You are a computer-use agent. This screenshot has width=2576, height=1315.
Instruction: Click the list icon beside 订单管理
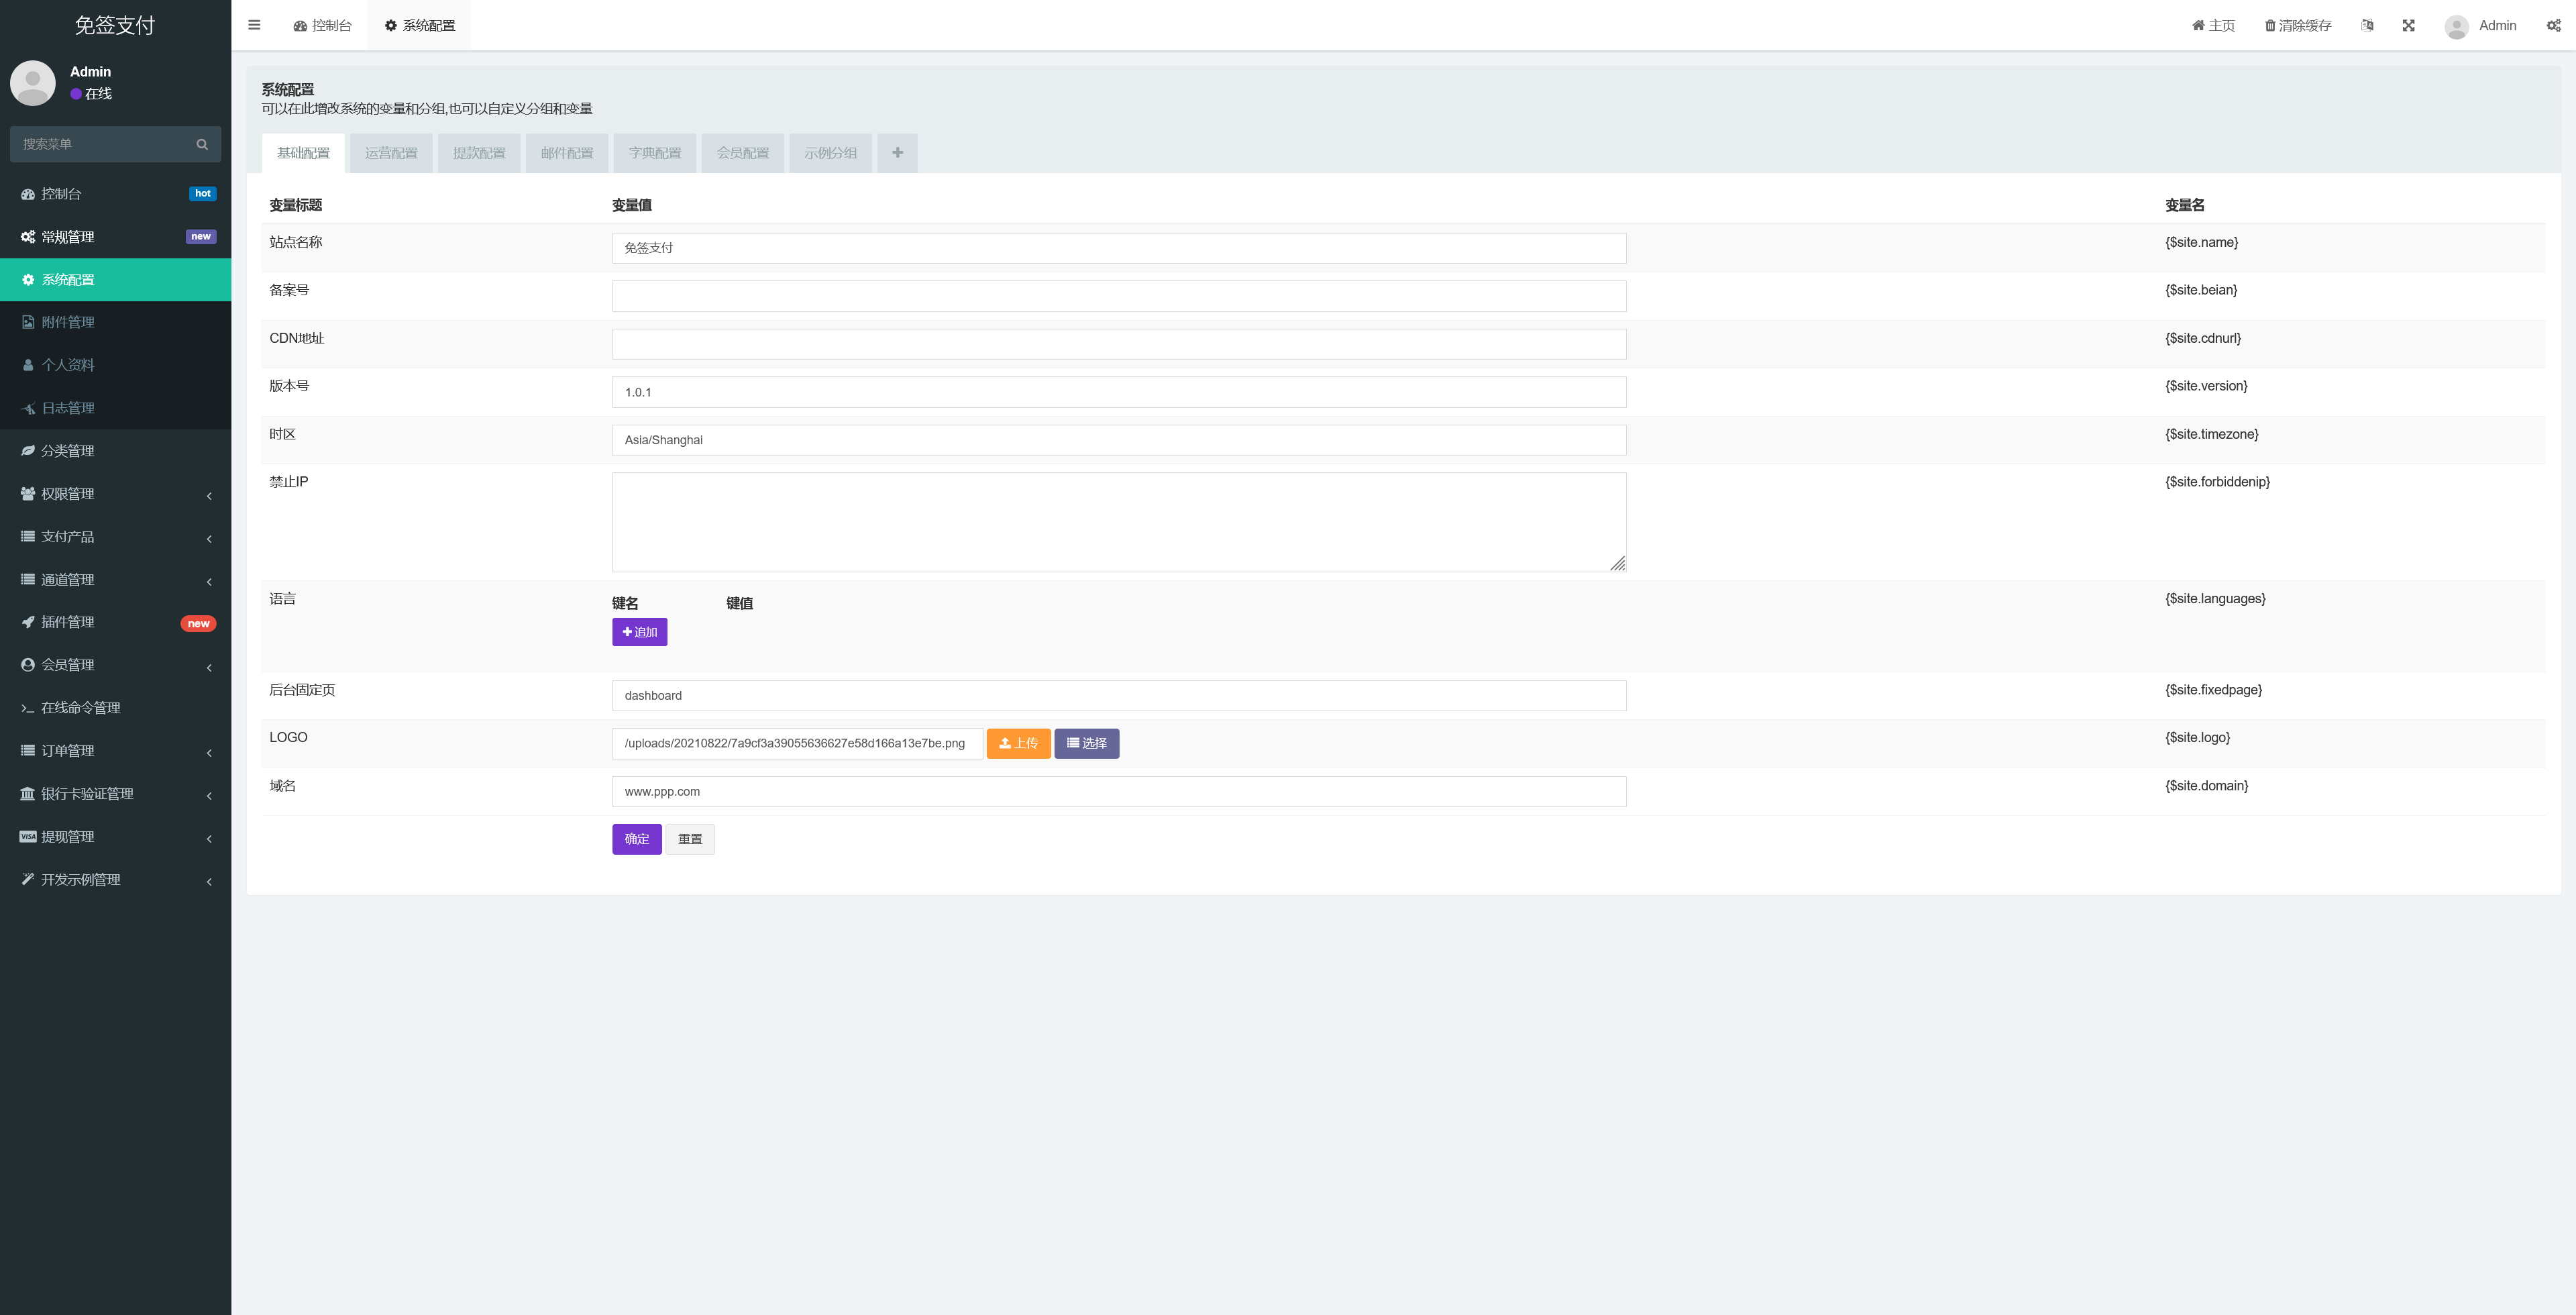click(28, 751)
